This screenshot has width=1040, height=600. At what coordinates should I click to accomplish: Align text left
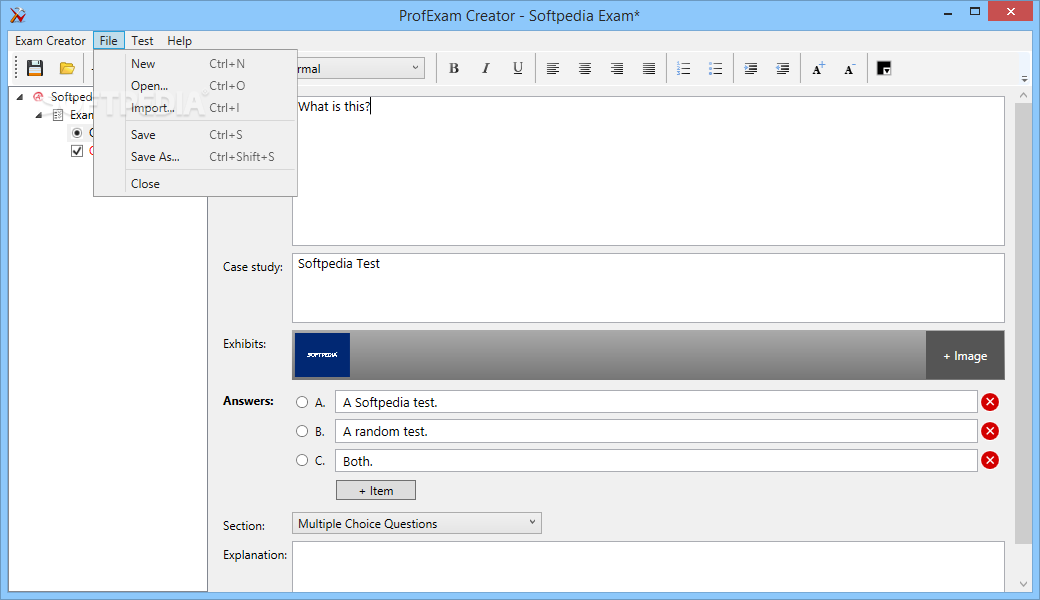(552, 68)
